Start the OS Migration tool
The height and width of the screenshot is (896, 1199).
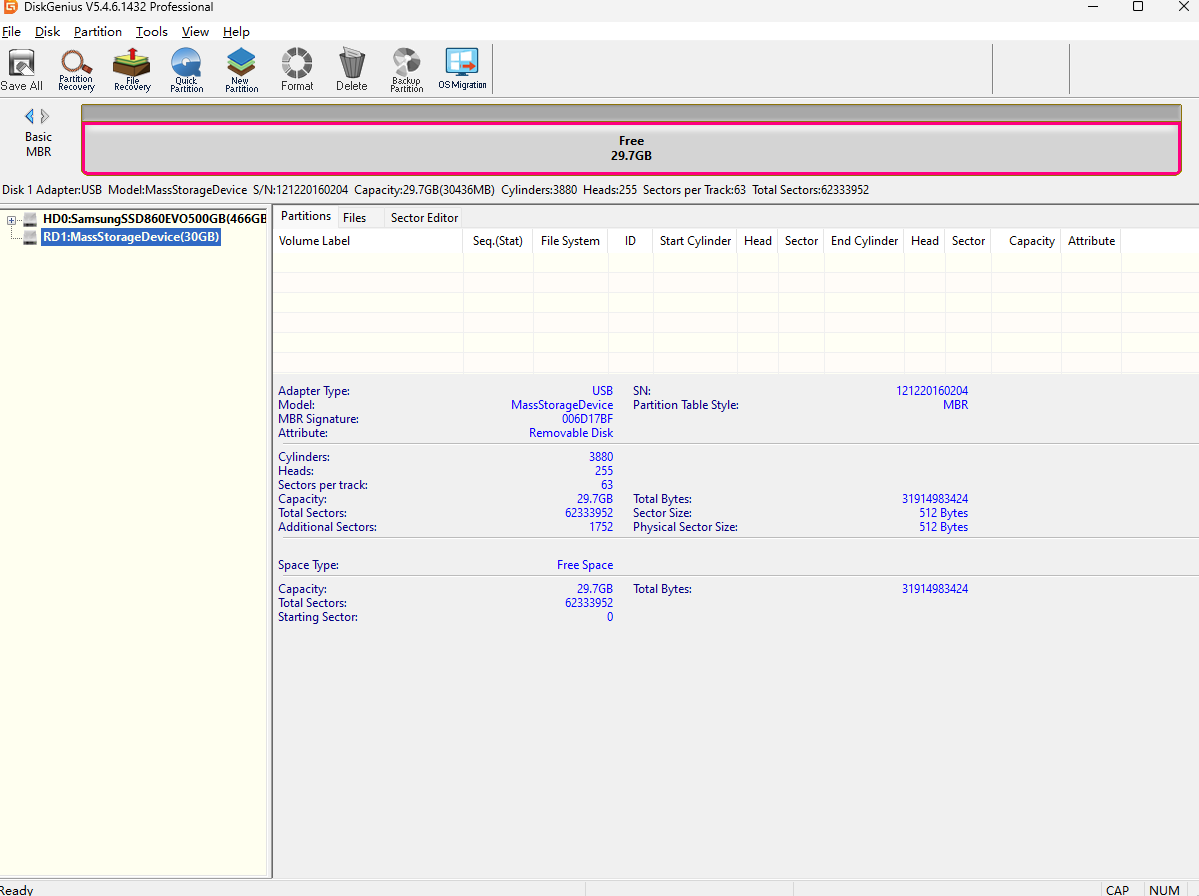[x=462, y=70]
